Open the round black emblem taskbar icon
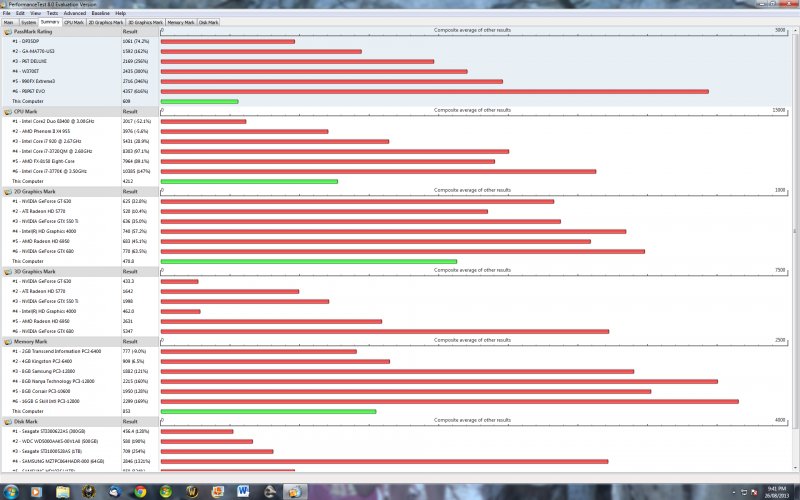 coord(88,492)
